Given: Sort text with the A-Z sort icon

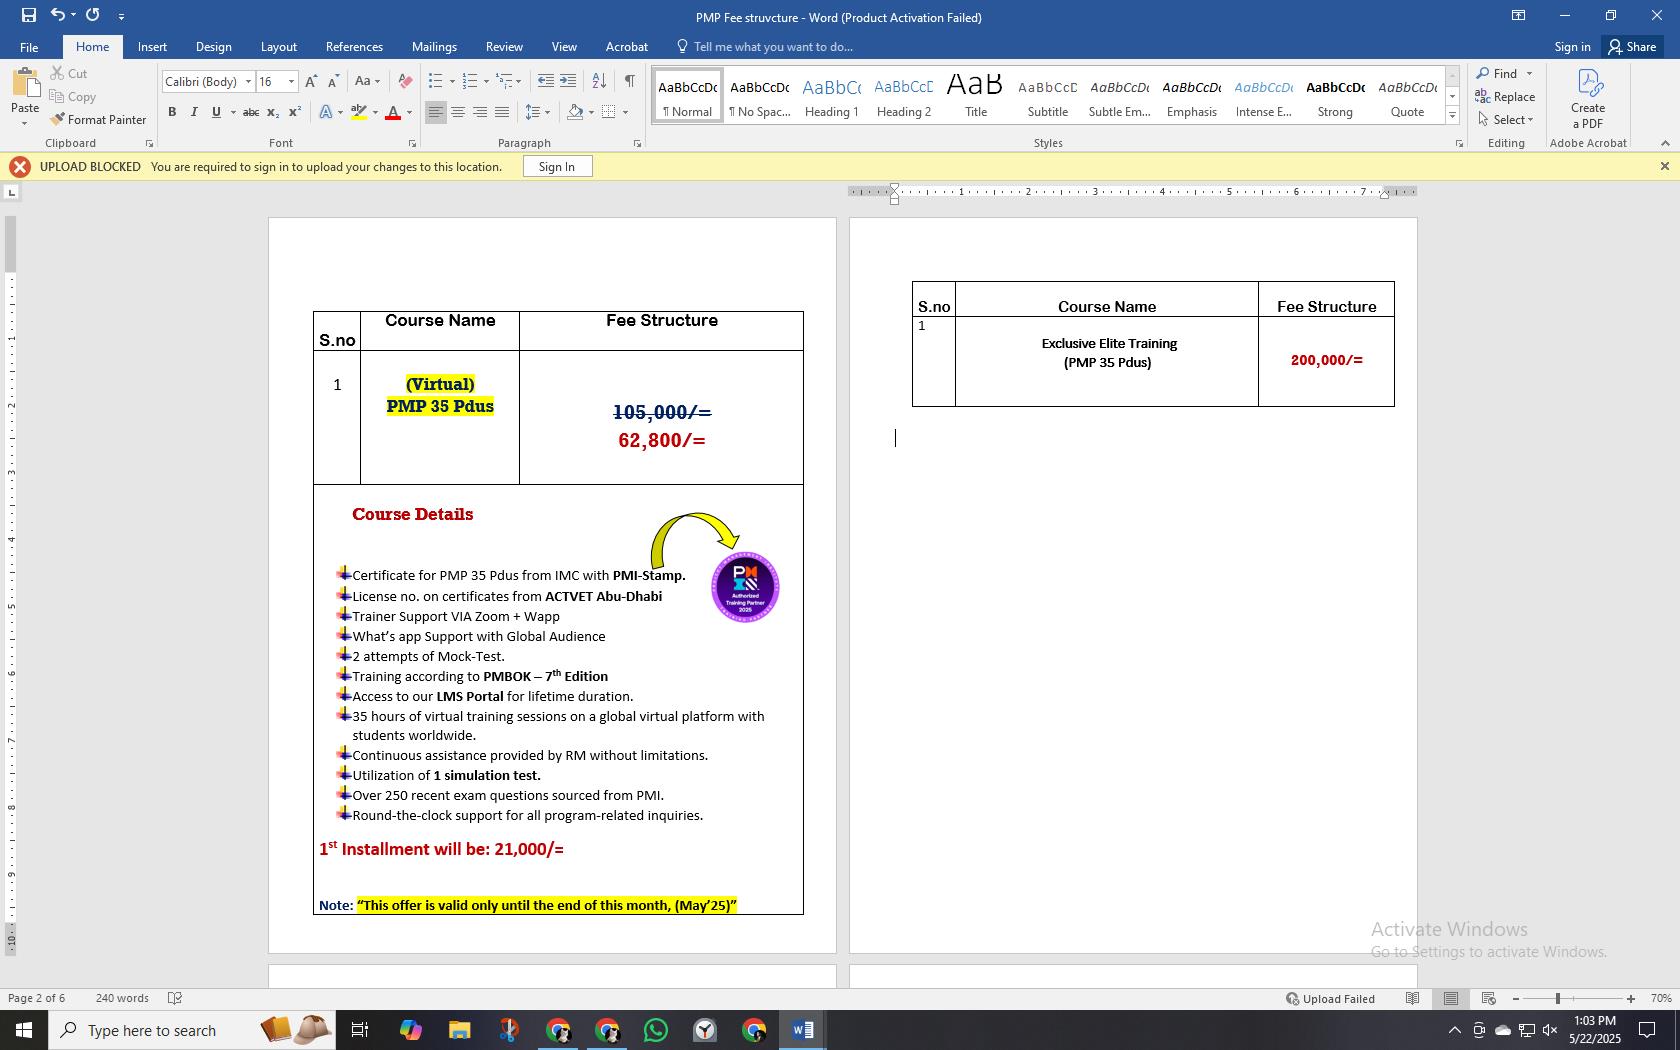Looking at the screenshot, I should [x=599, y=82].
